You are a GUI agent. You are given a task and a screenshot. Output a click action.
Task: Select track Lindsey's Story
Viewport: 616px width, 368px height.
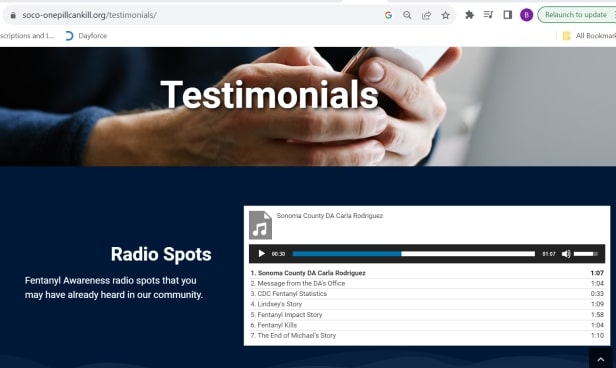point(427,304)
